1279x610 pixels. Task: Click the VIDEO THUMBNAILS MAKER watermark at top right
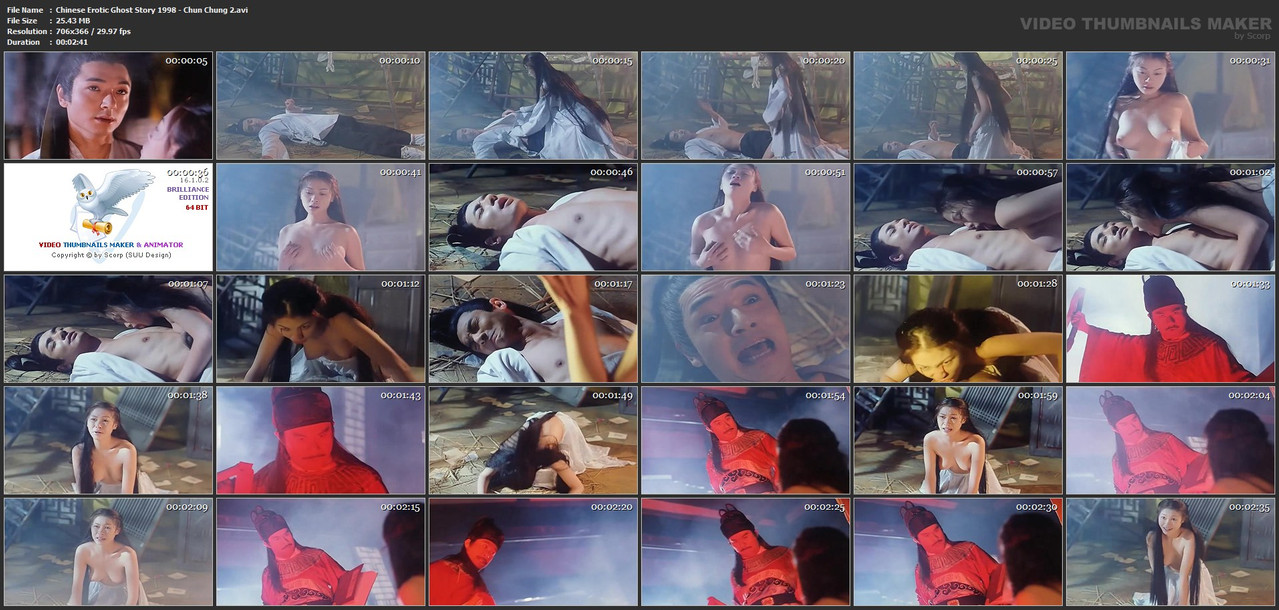click(x=1146, y=23)
